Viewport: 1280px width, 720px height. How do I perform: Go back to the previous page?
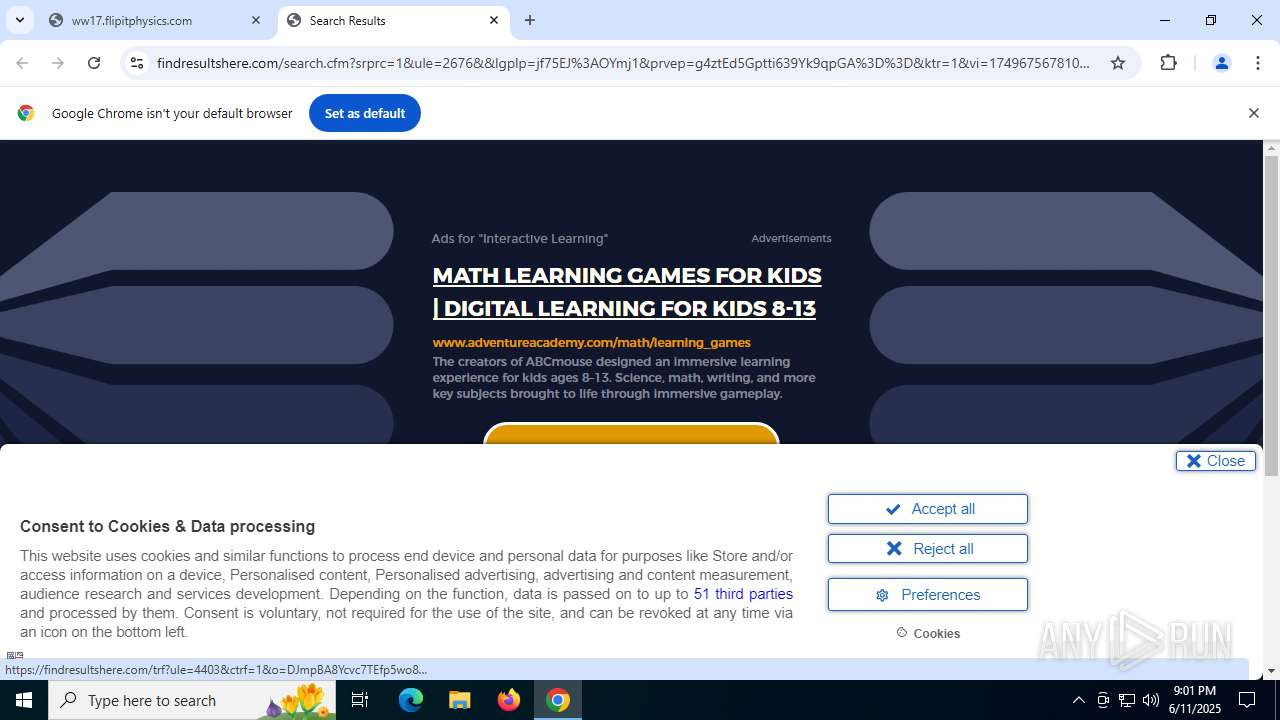(x=22, y=63)
